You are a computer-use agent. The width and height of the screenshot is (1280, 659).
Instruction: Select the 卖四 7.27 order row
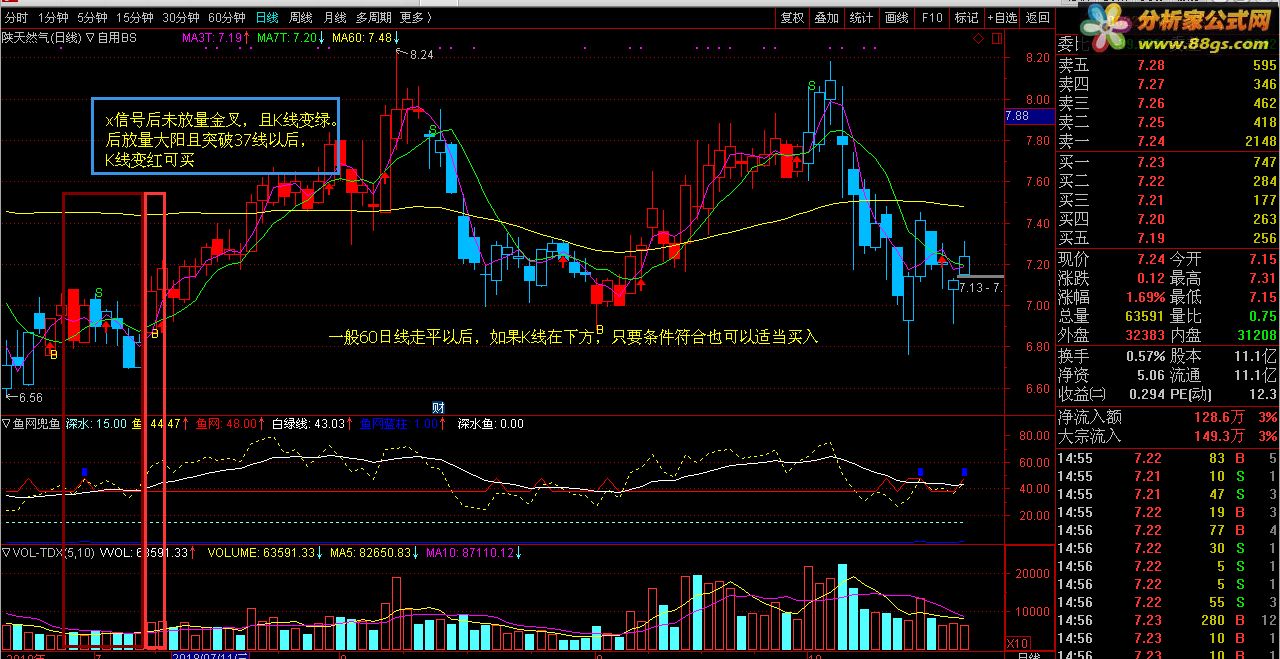pyautogui.click(x=1168, y=84)
